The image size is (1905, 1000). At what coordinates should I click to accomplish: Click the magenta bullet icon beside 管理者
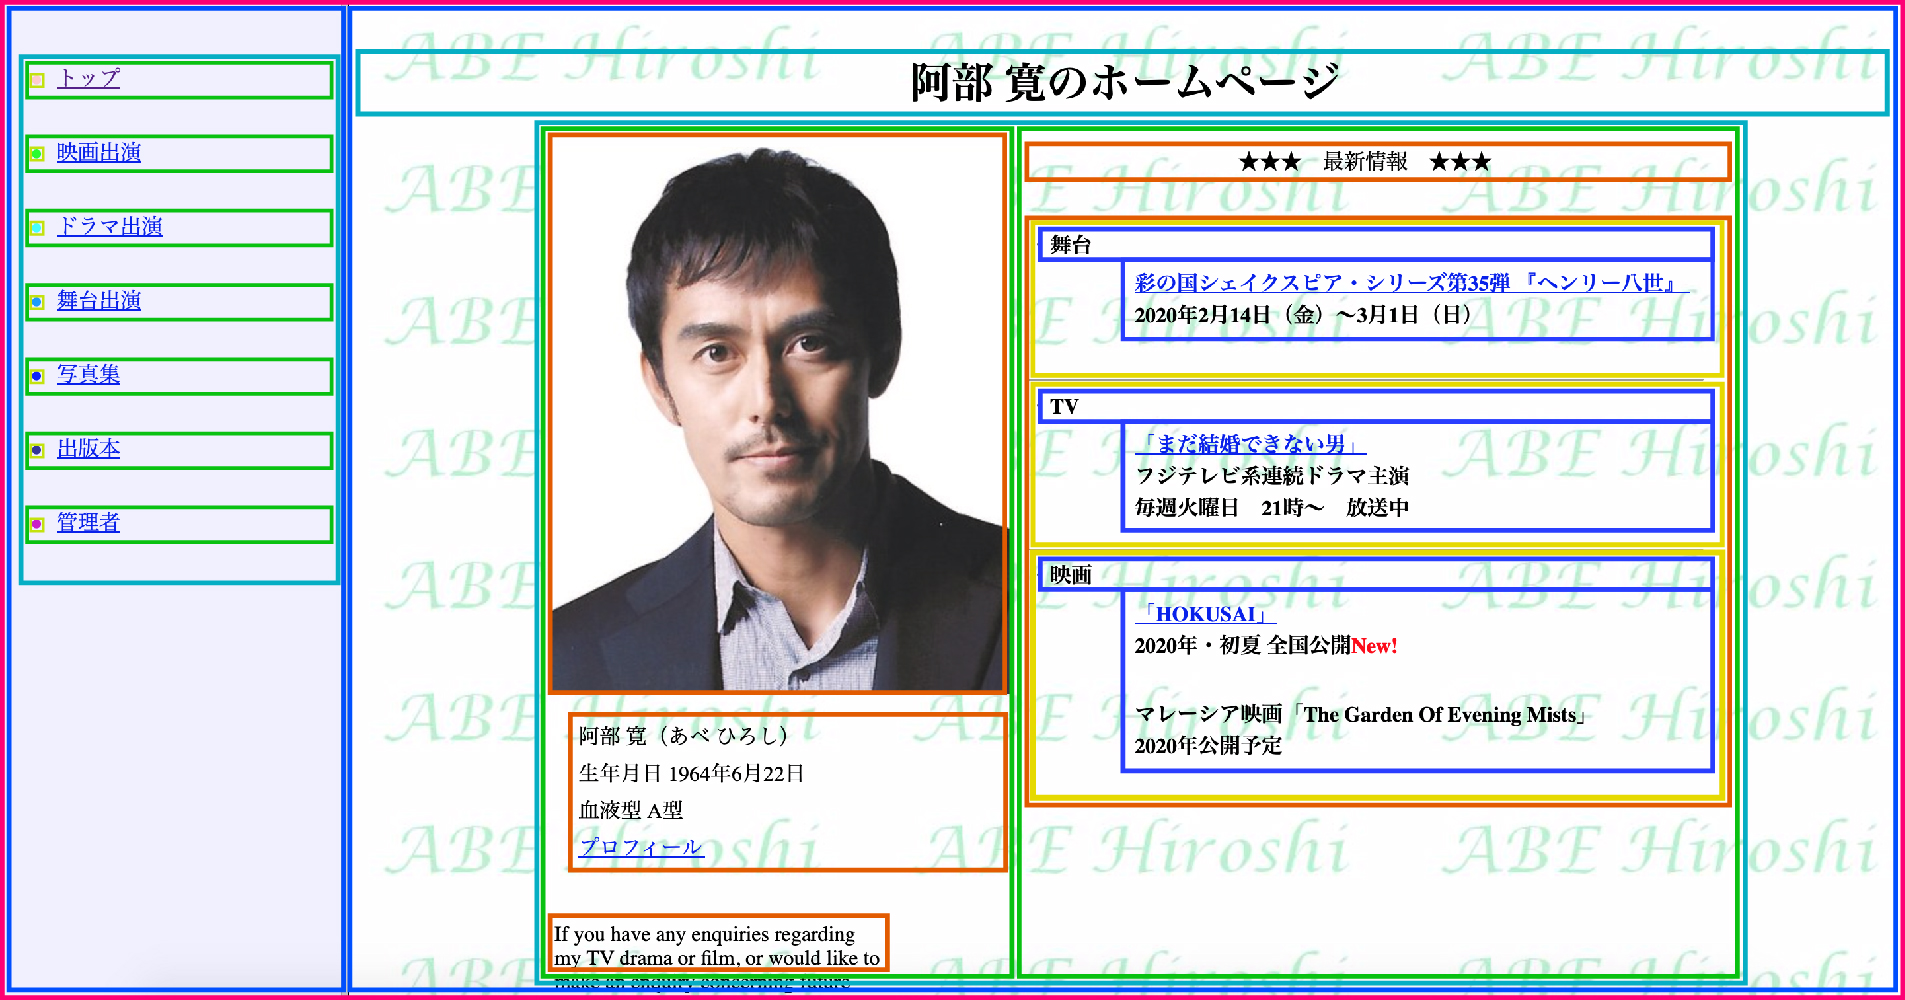[38, 522]
